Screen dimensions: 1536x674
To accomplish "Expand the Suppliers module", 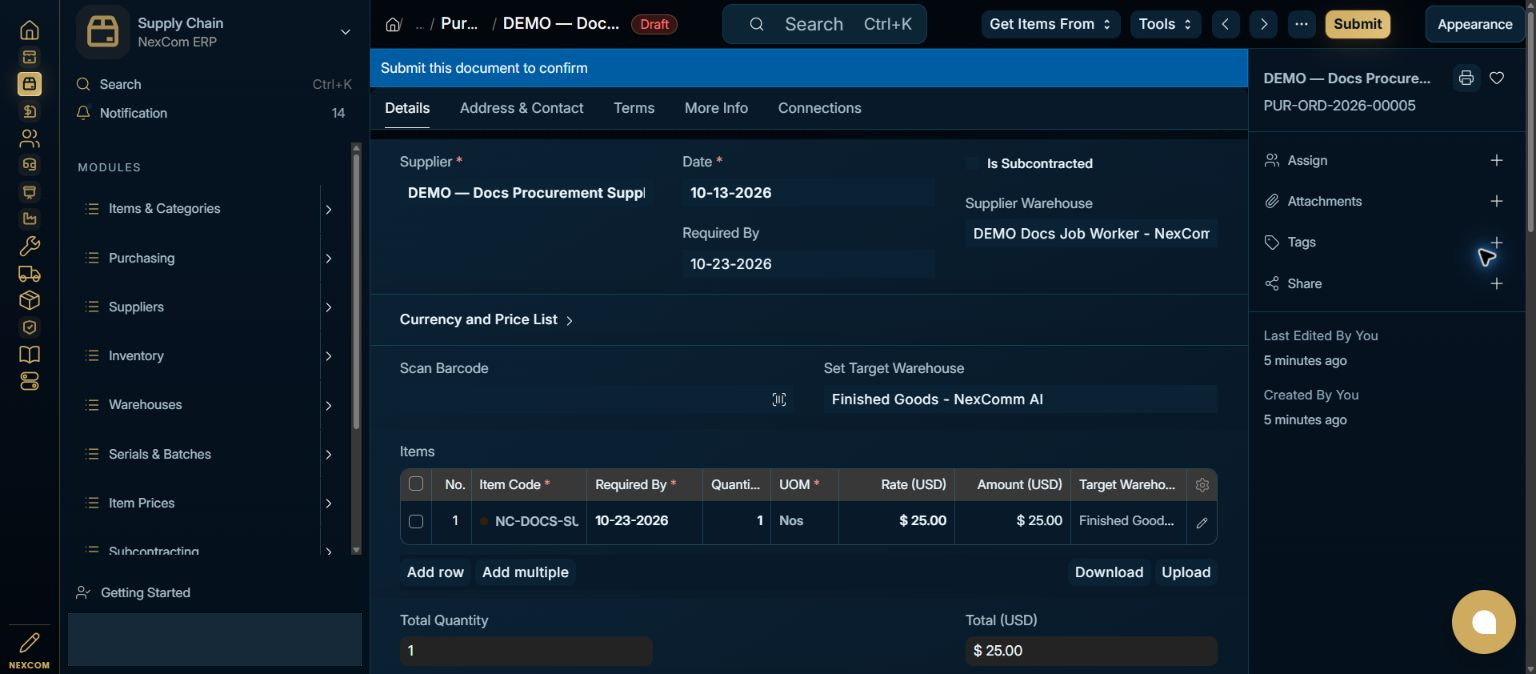I will coord(328,307).
